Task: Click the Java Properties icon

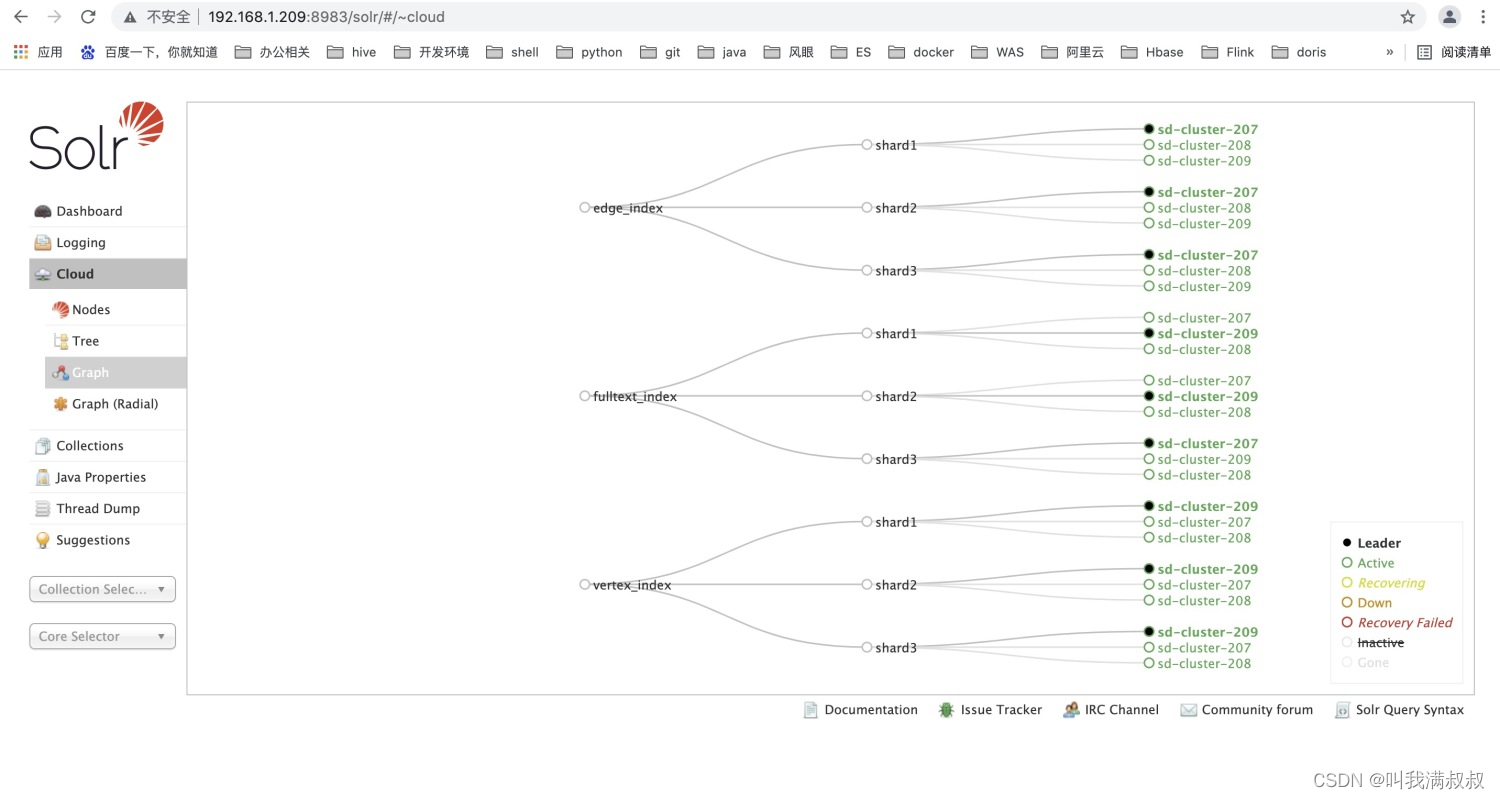Action: coord(42,477)
